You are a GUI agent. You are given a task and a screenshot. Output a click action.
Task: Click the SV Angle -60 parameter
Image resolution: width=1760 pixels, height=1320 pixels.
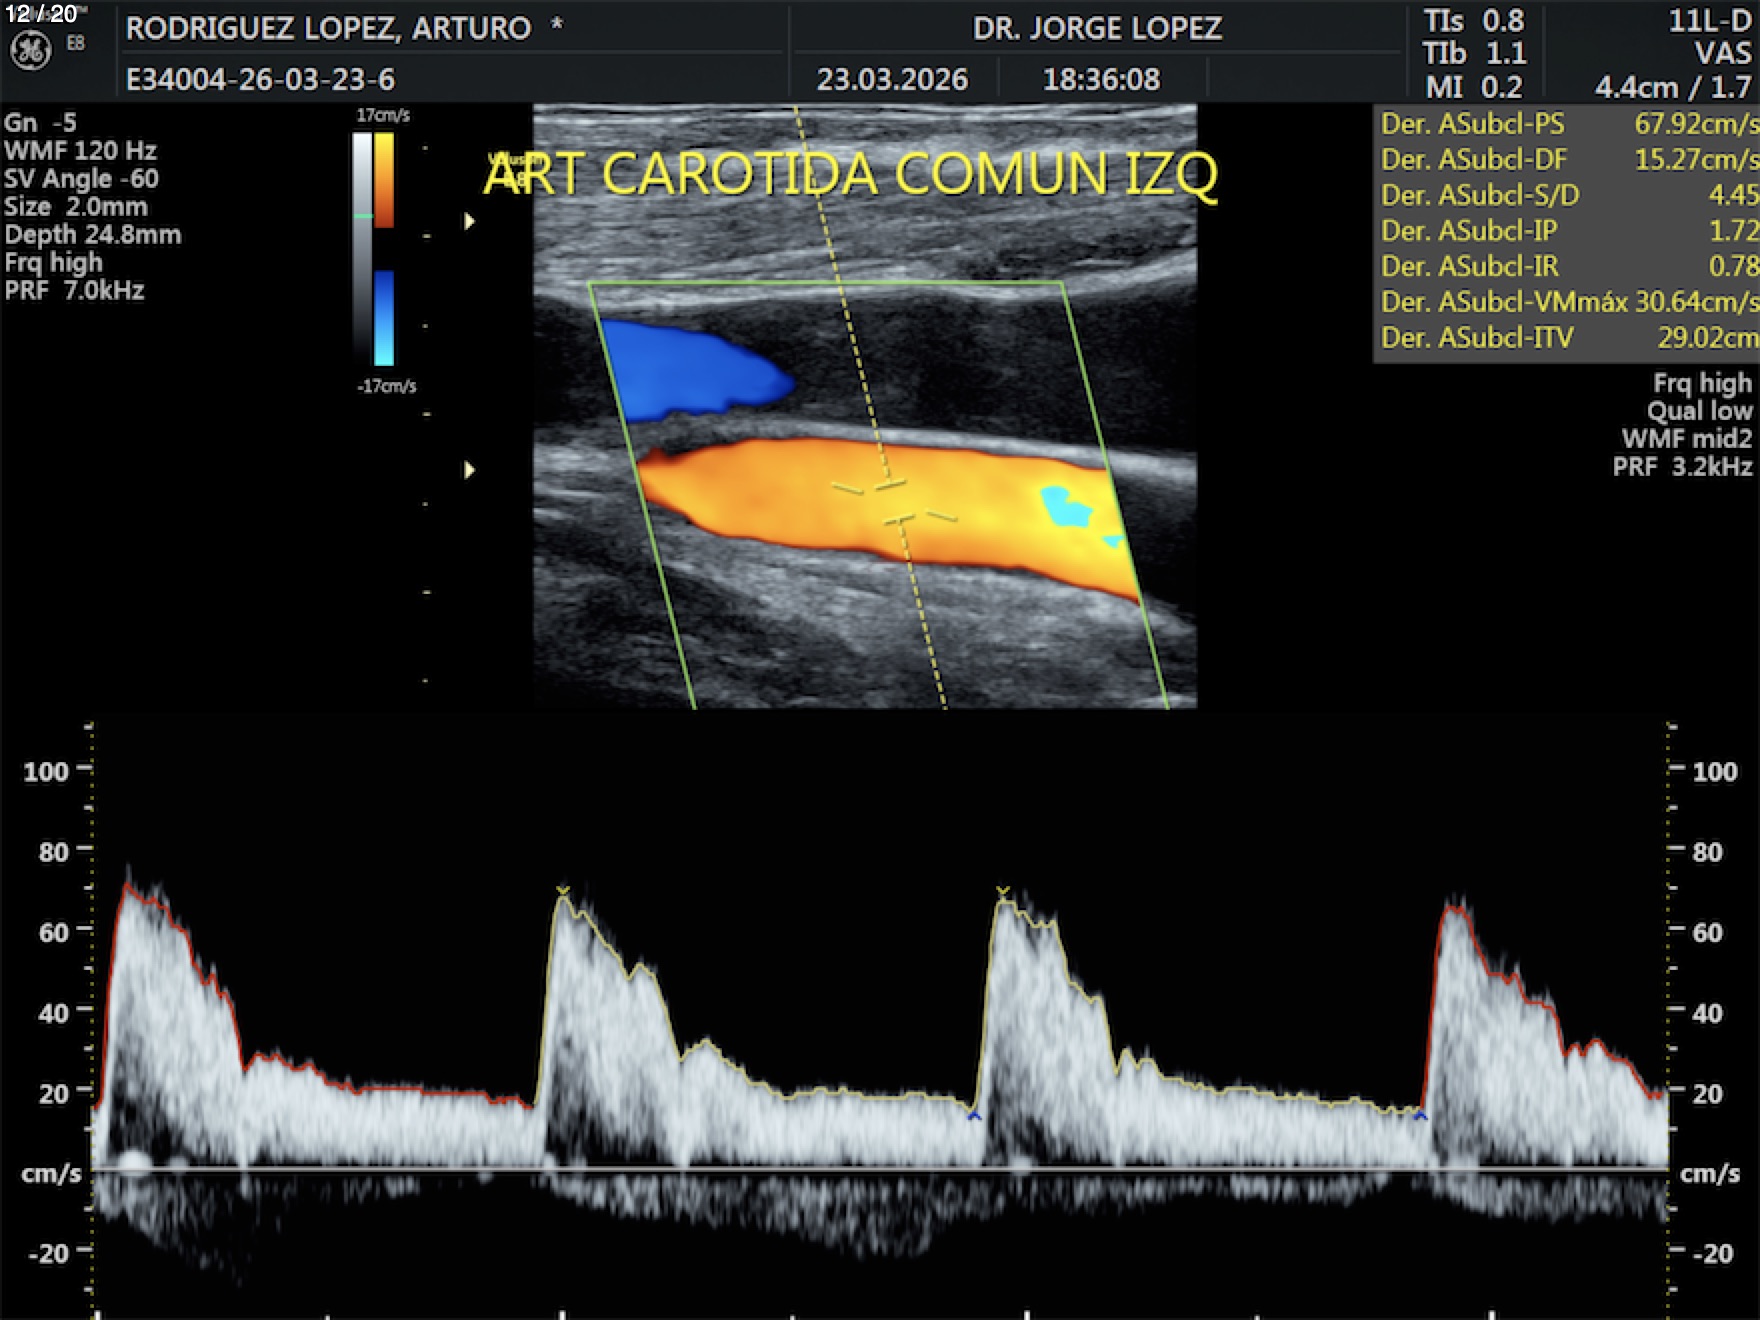coord(81,179)
